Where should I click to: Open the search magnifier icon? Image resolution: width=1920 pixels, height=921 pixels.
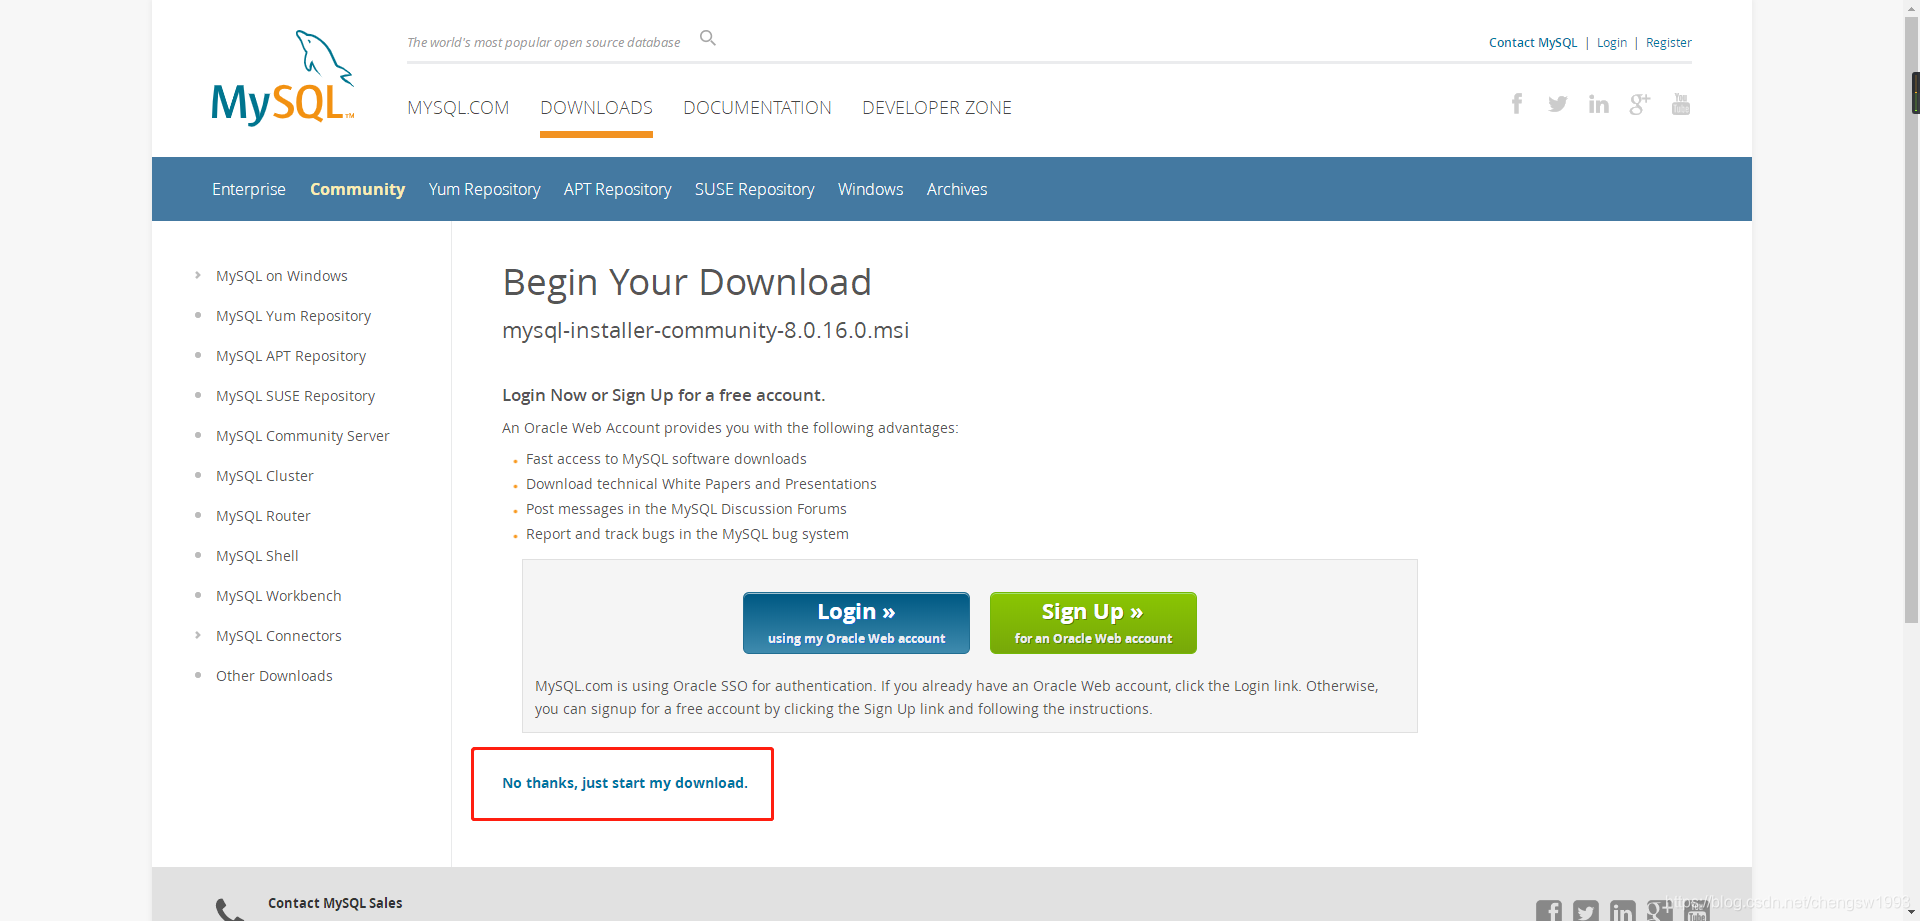point(708,38)
